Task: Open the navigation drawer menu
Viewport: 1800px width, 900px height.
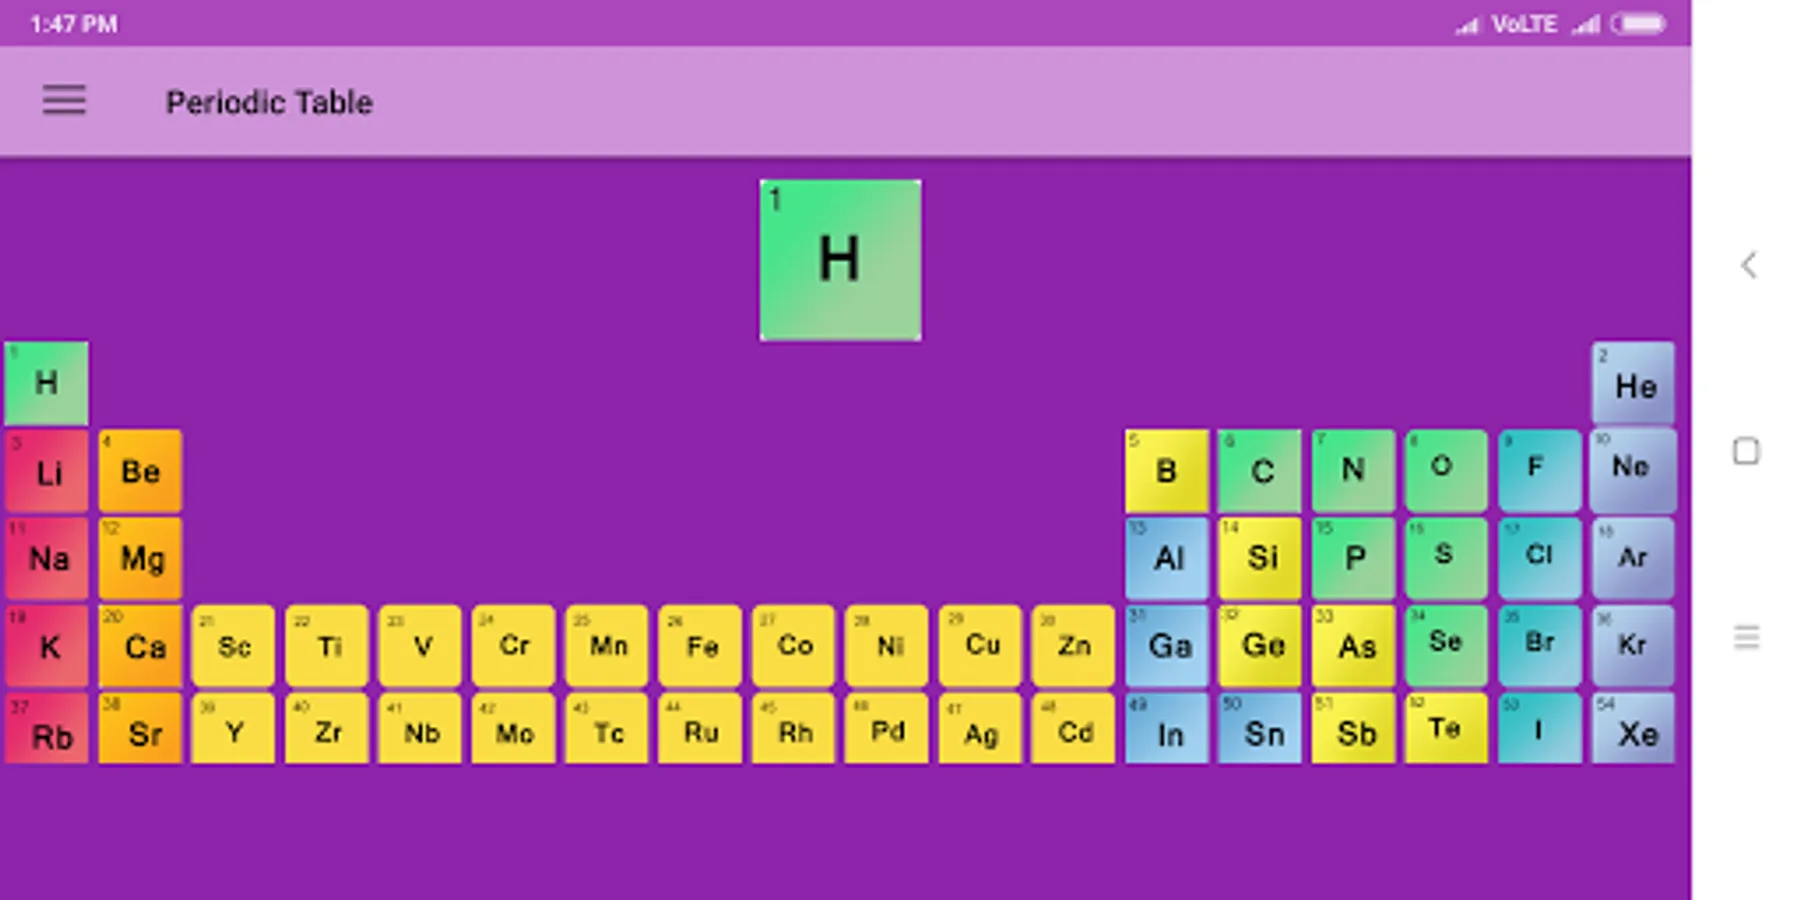Action: coord(63,101)
